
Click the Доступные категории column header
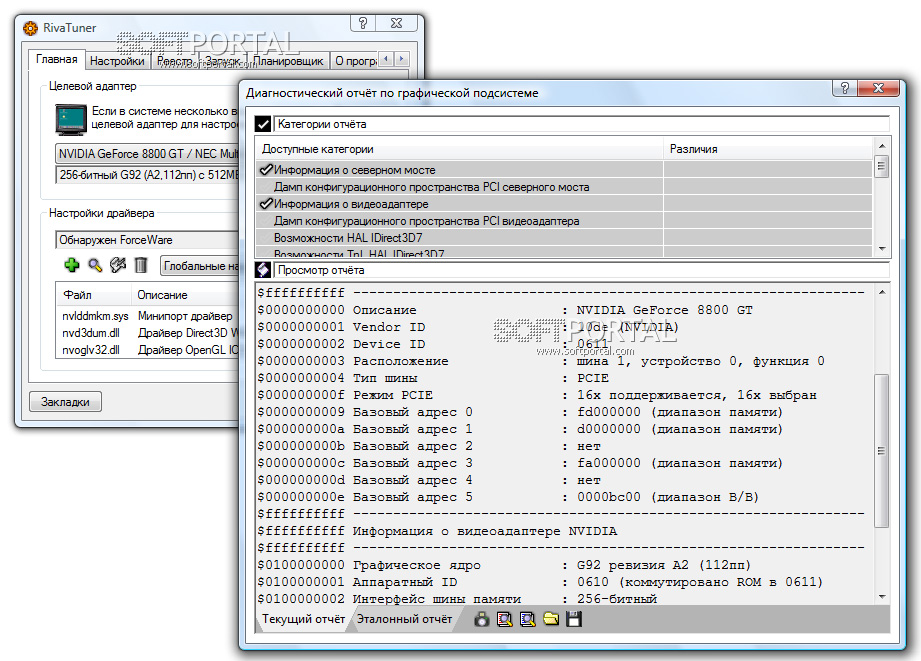coord(459,149)
